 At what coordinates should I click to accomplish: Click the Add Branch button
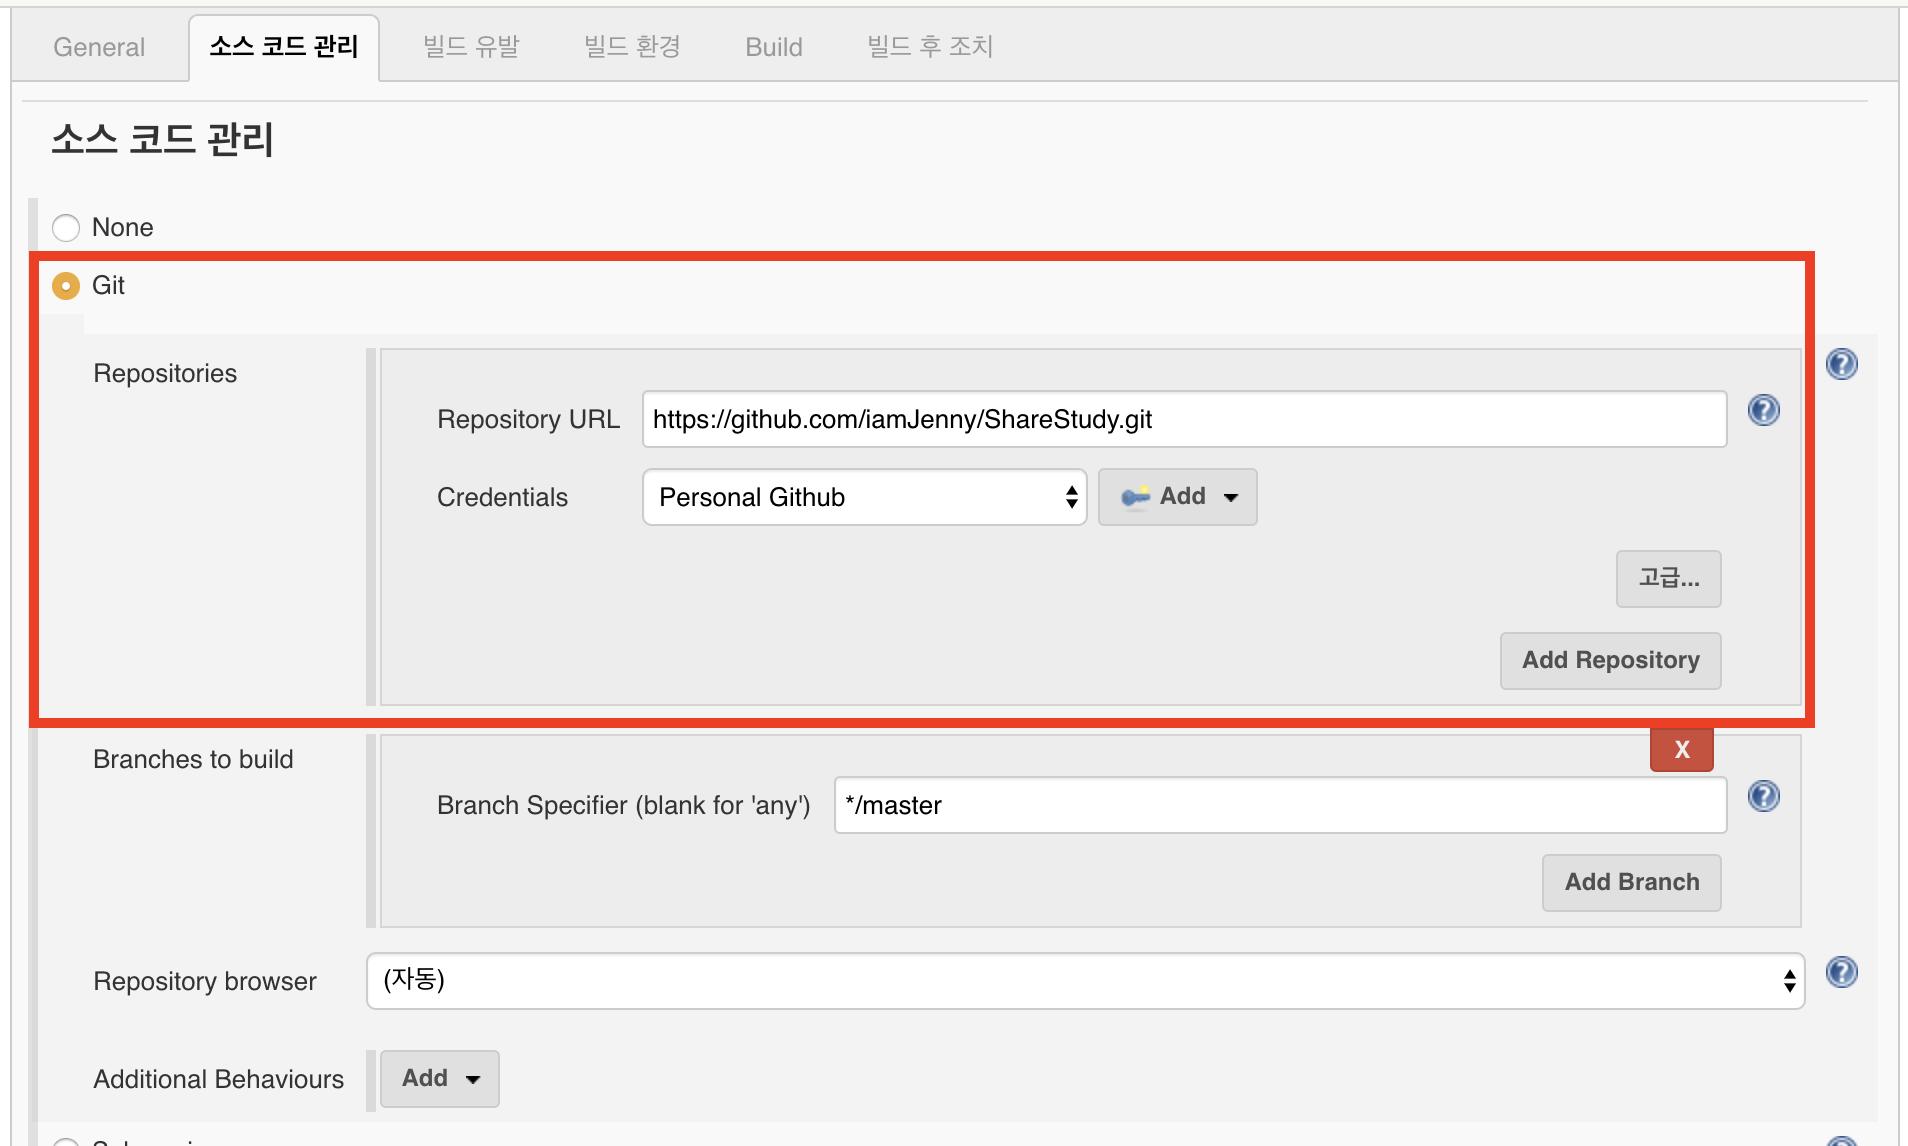tap(1631, 882)
